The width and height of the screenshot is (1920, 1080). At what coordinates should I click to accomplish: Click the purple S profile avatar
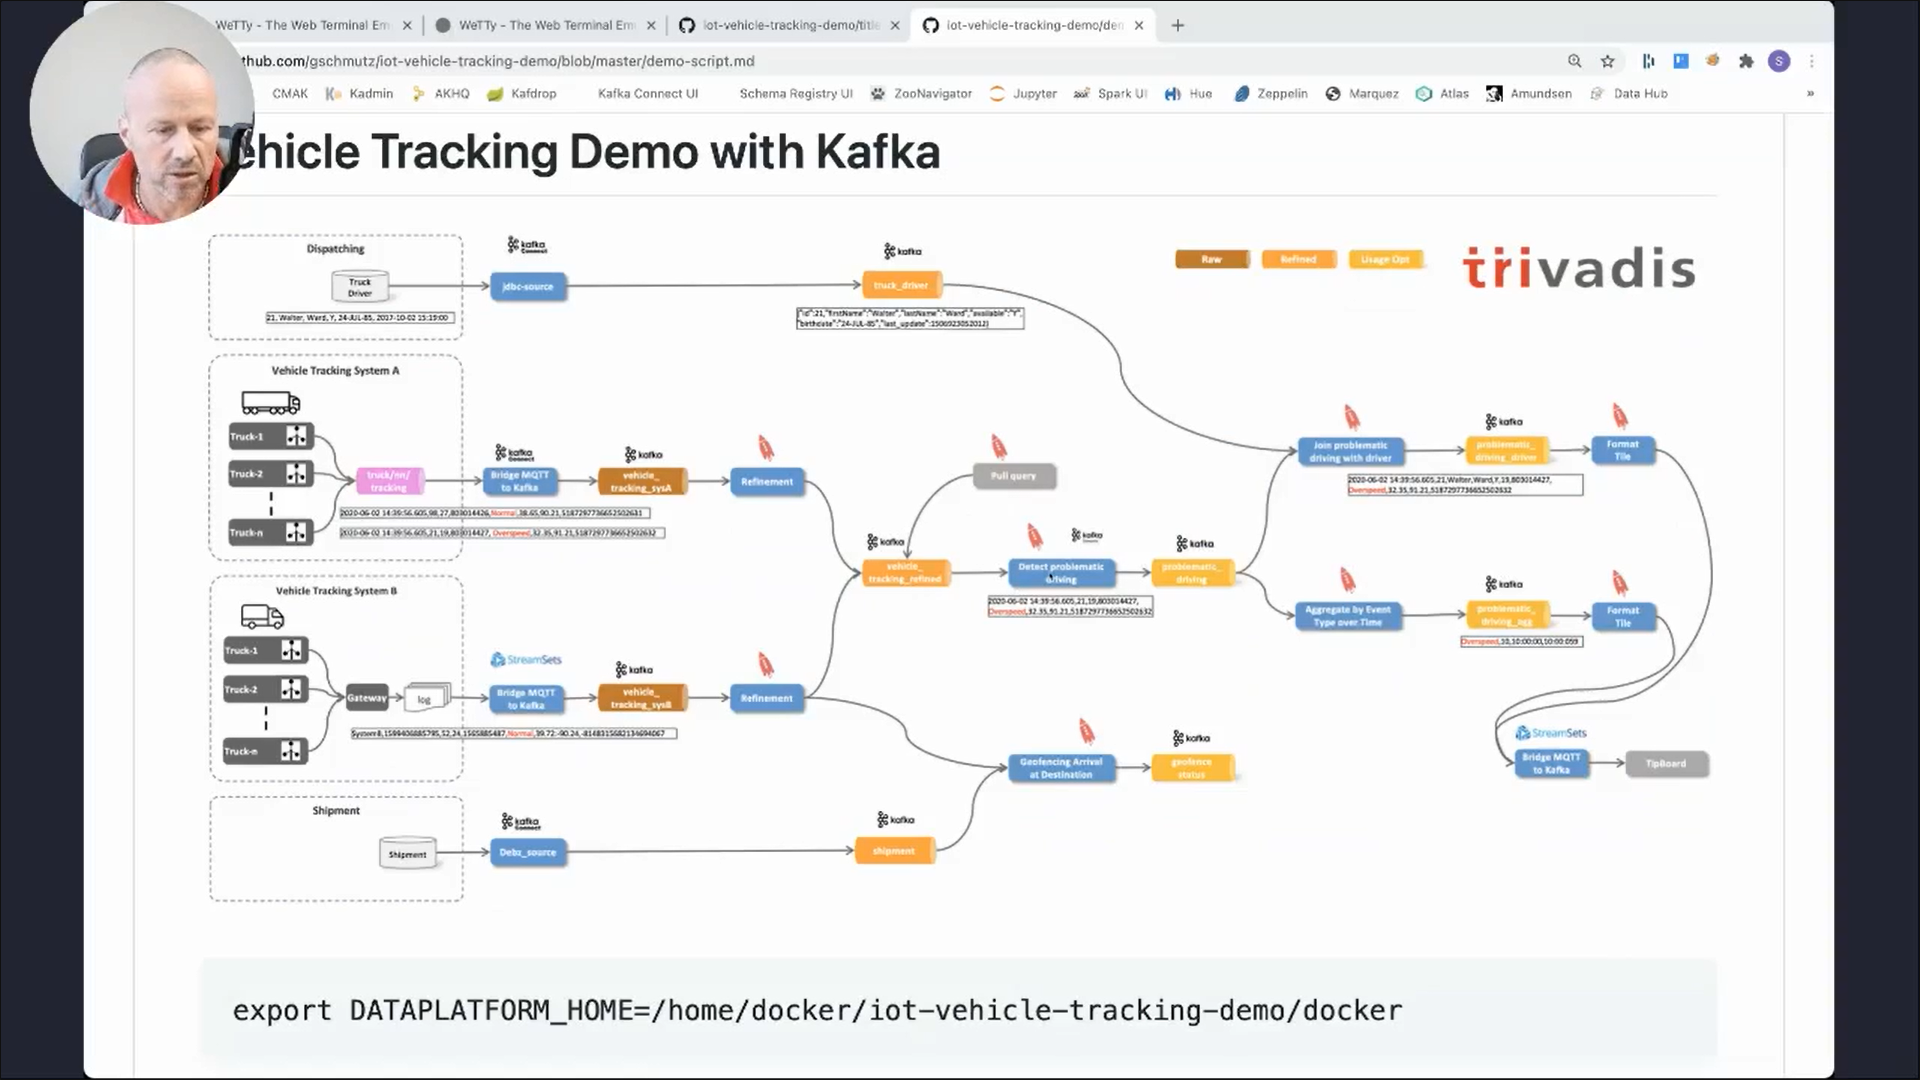pyautogui.click(x=1778, y=61)
